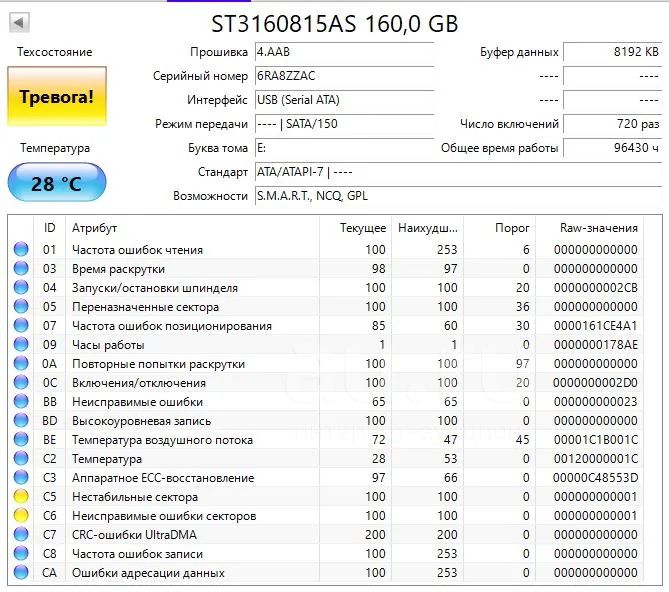Screen dimensions: 669x592
Task: Click status dot for 0C Включения/отключения
Action: tap(21, 382)
